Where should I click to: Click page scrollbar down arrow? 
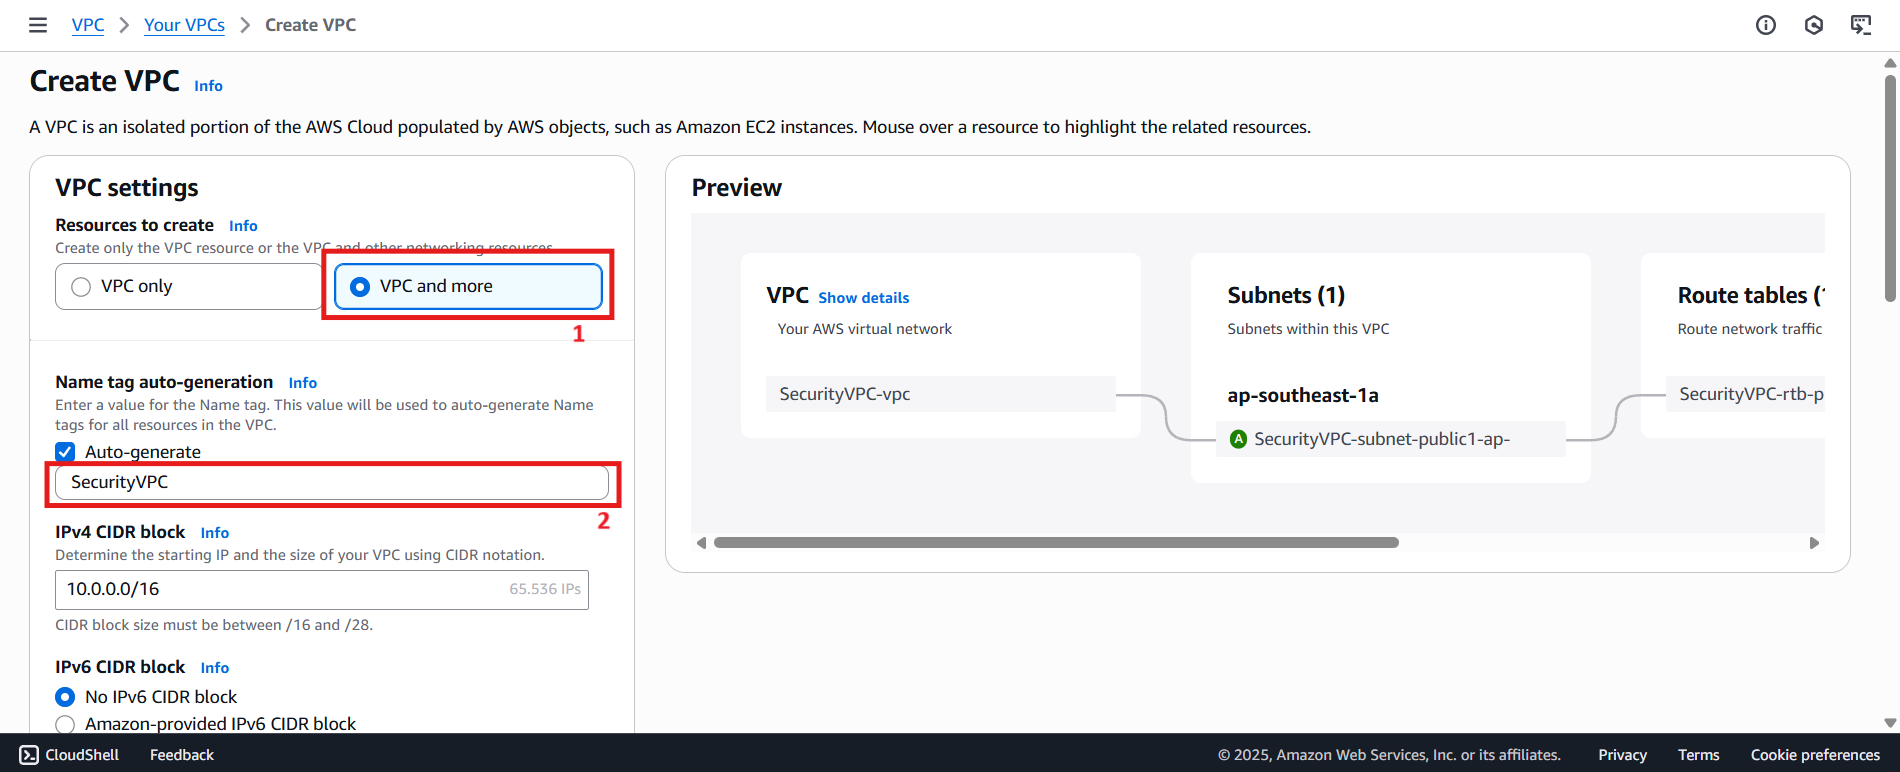pos(1890,722)
